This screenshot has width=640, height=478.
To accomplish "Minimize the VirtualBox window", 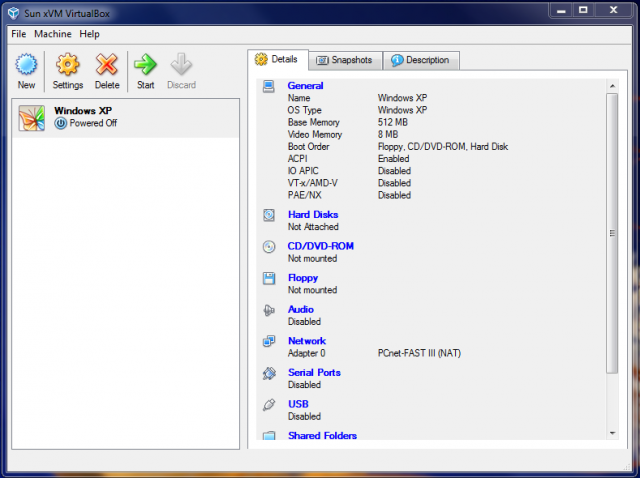I will 562,10.
